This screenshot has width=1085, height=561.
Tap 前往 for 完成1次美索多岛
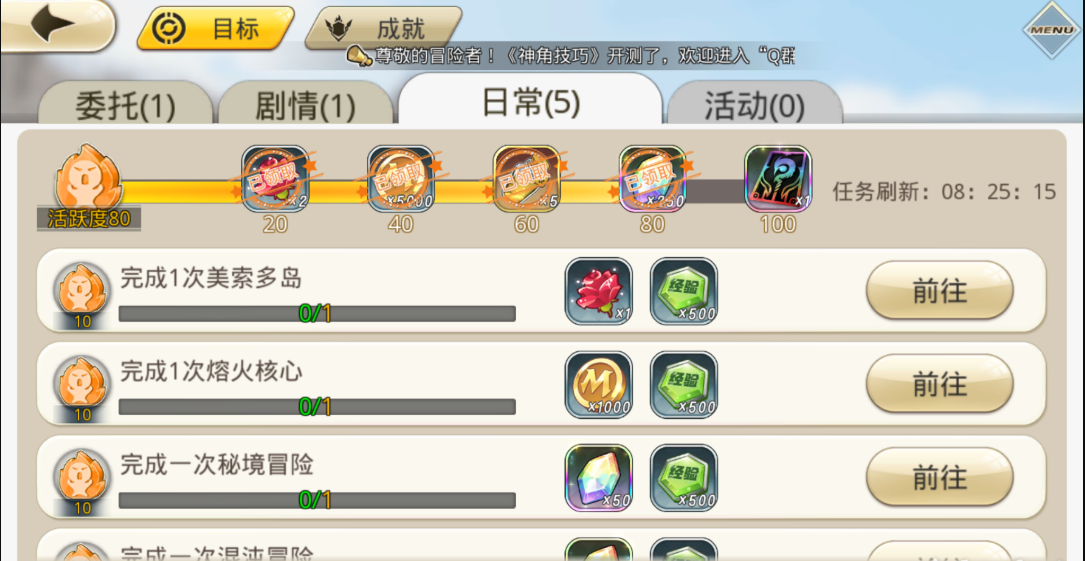[x=940, y=291]
